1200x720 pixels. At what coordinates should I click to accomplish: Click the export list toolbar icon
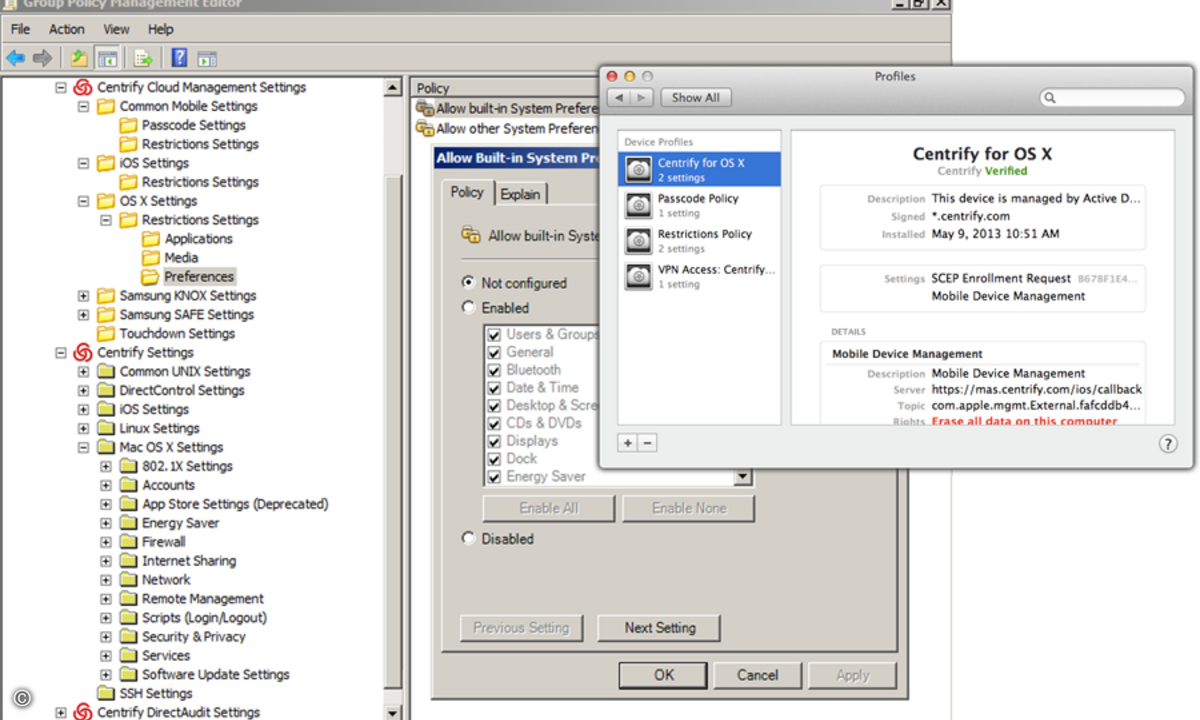(x=143, y=58)
